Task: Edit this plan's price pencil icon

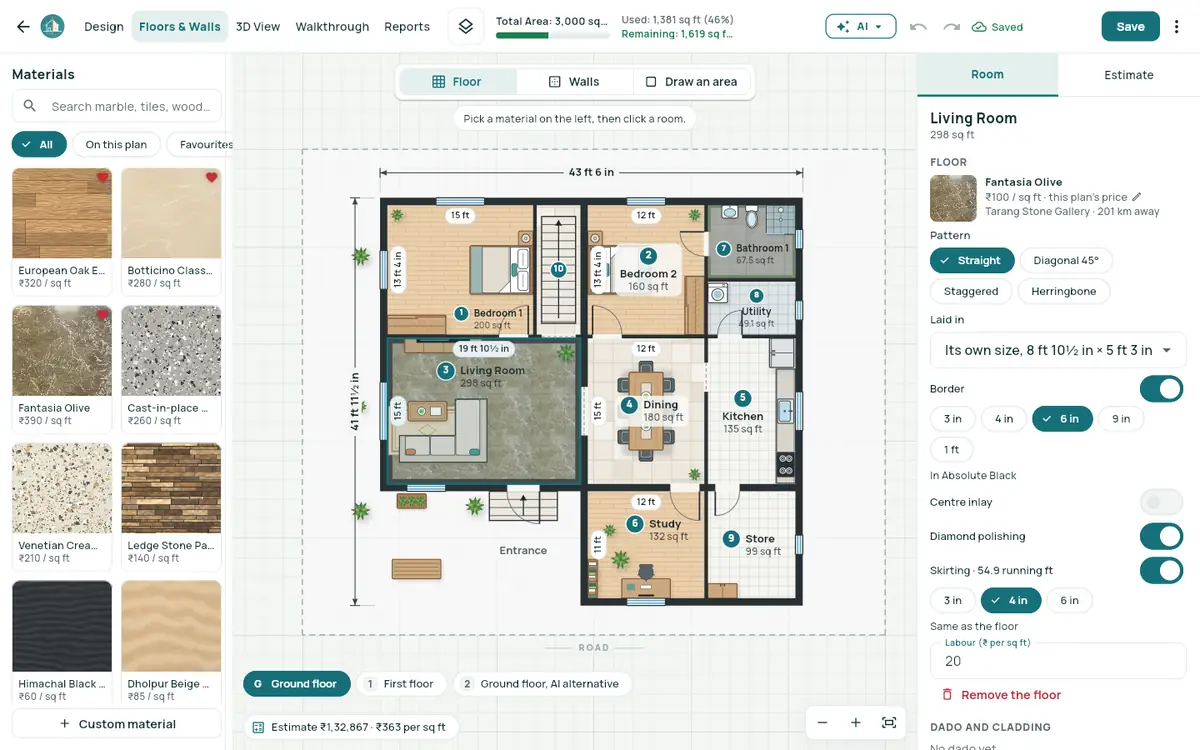Action: pyautogui.click(x=1136, y=197)
